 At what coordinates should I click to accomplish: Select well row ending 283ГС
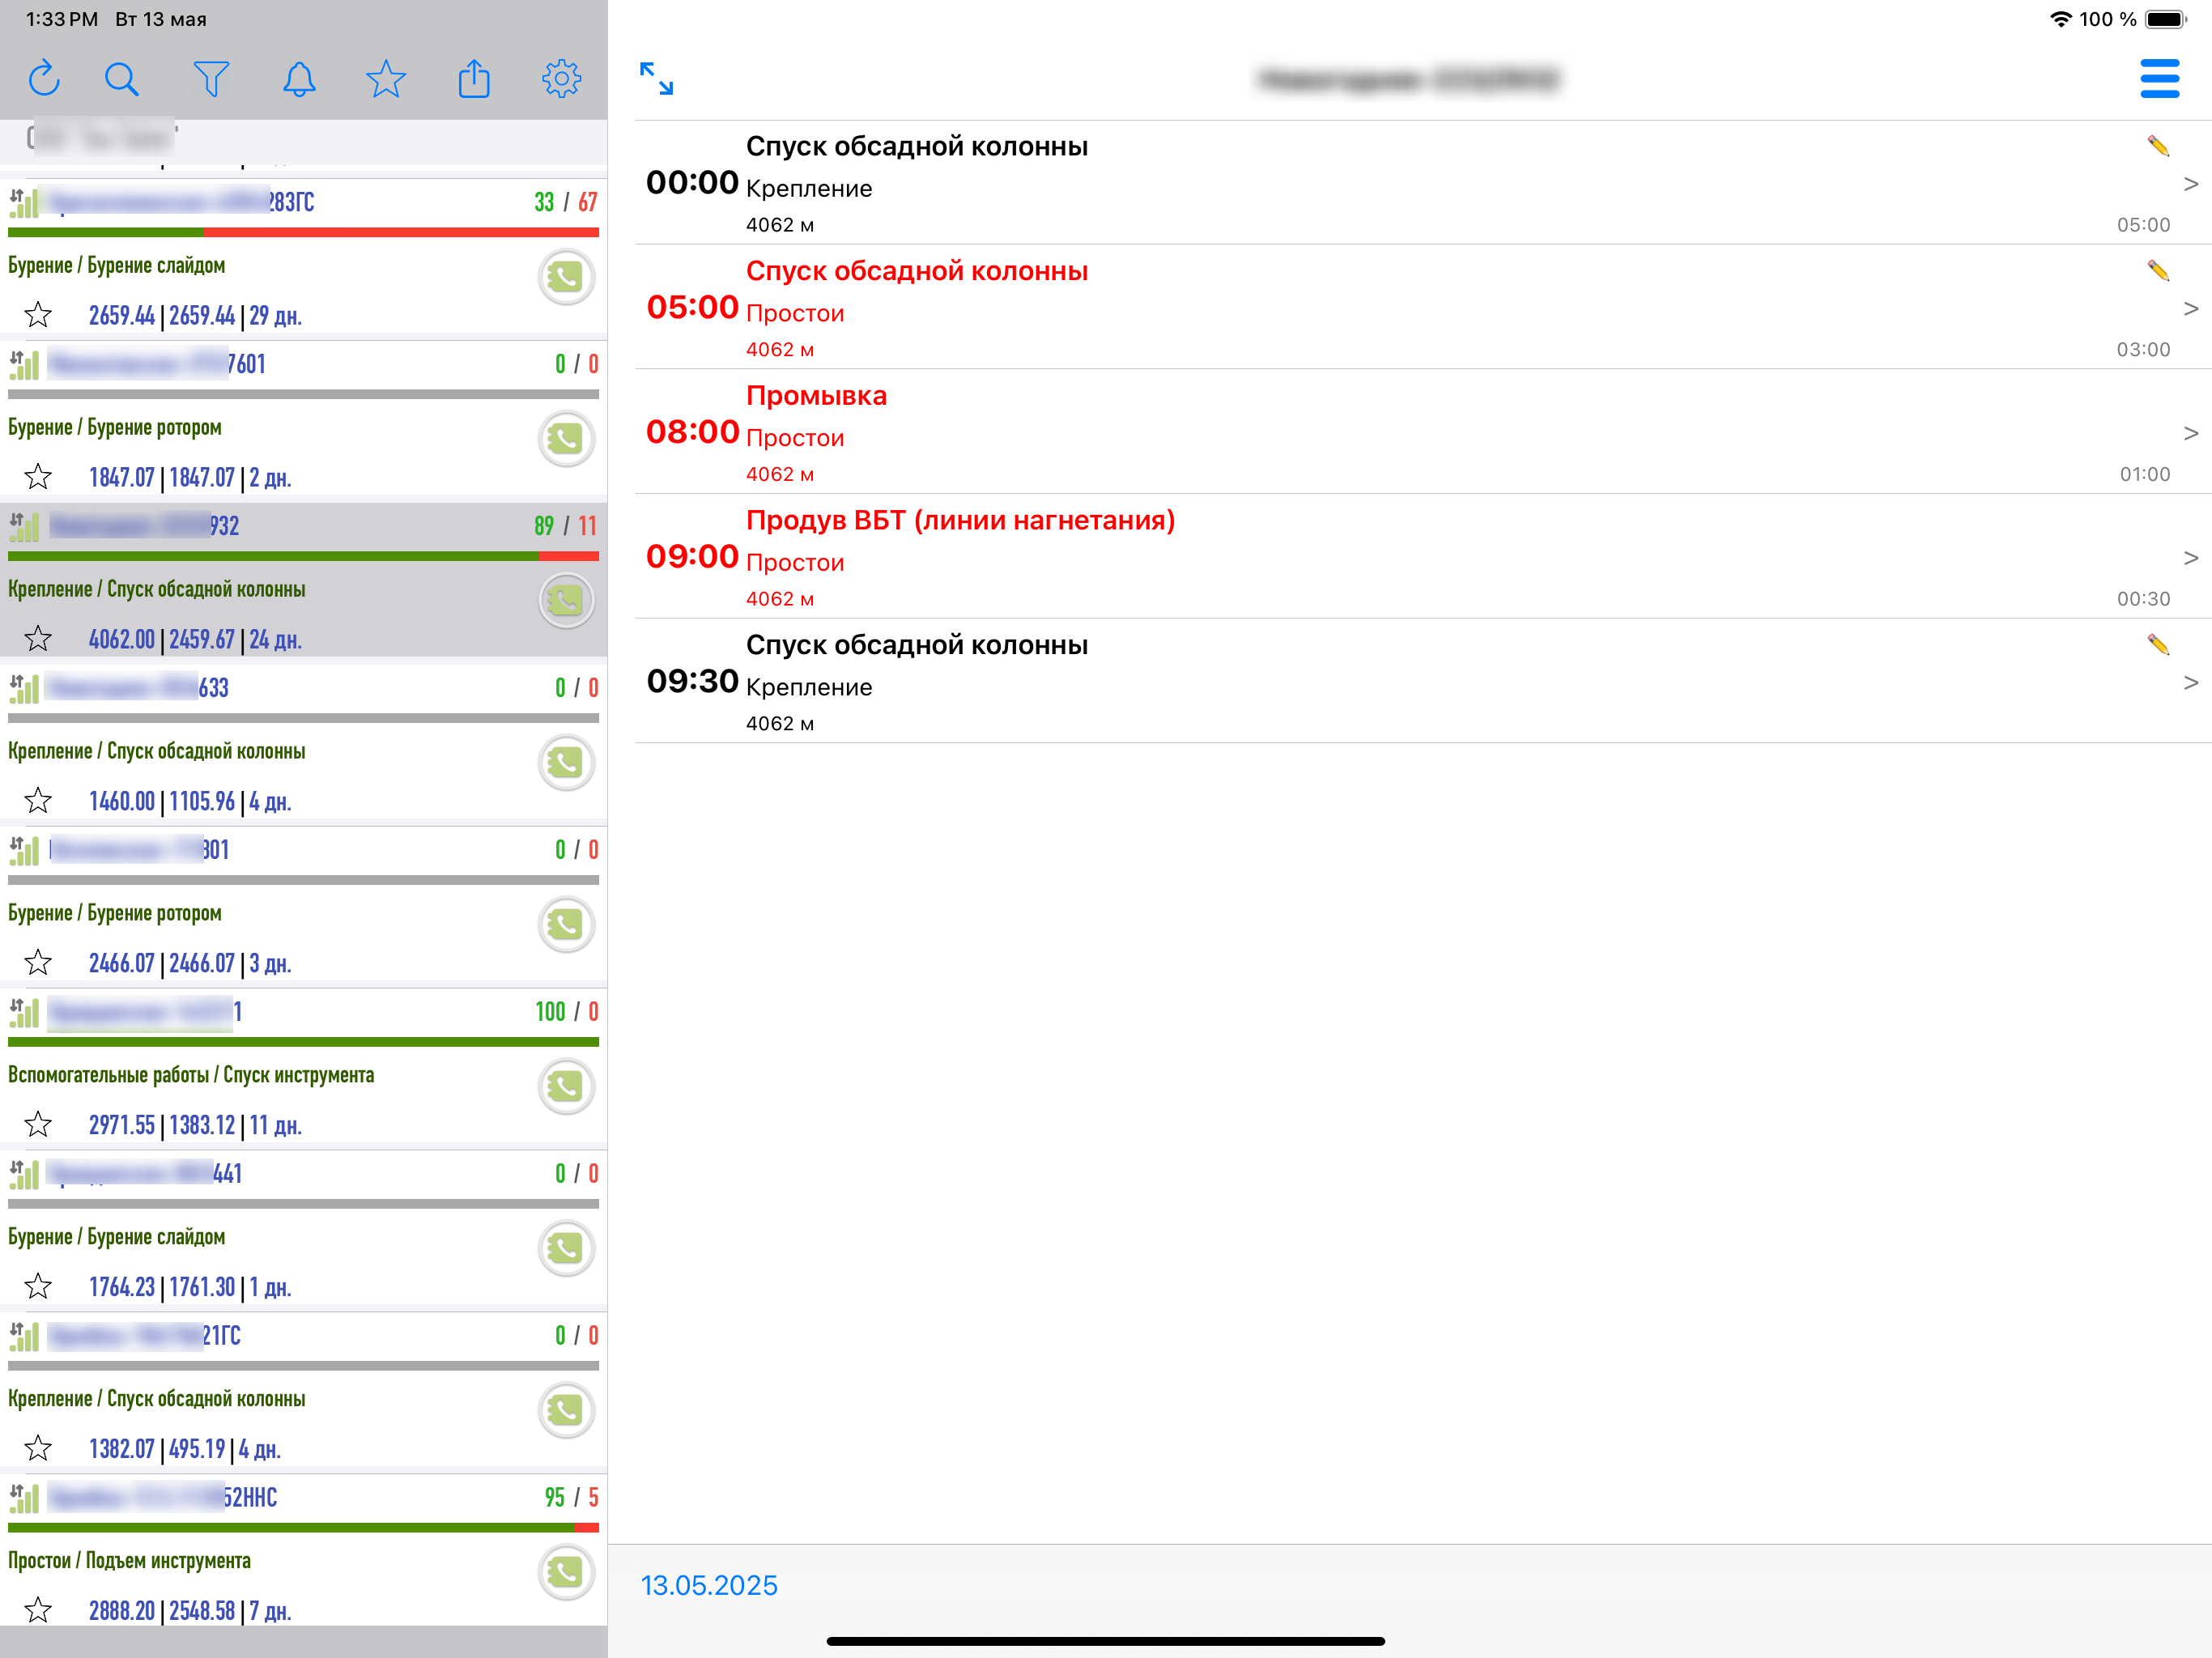(x=303, y=256)
